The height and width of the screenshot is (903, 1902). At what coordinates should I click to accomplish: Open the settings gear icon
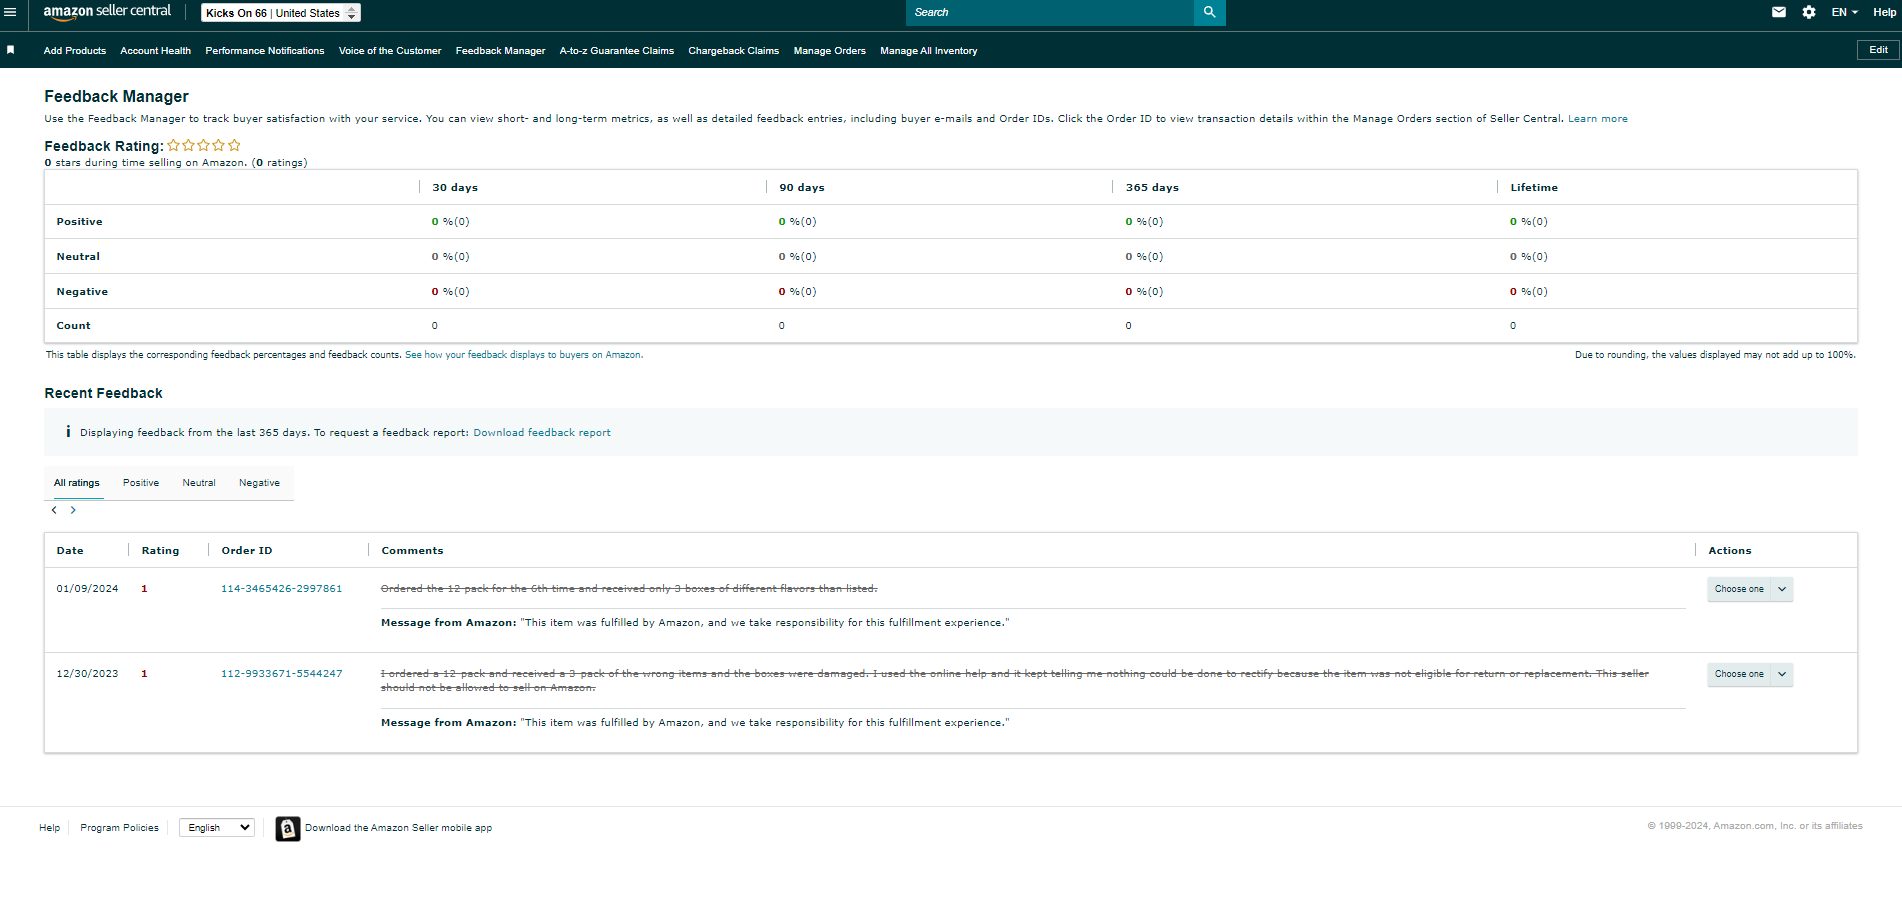pyautogui.click(x=1808, y=12)
